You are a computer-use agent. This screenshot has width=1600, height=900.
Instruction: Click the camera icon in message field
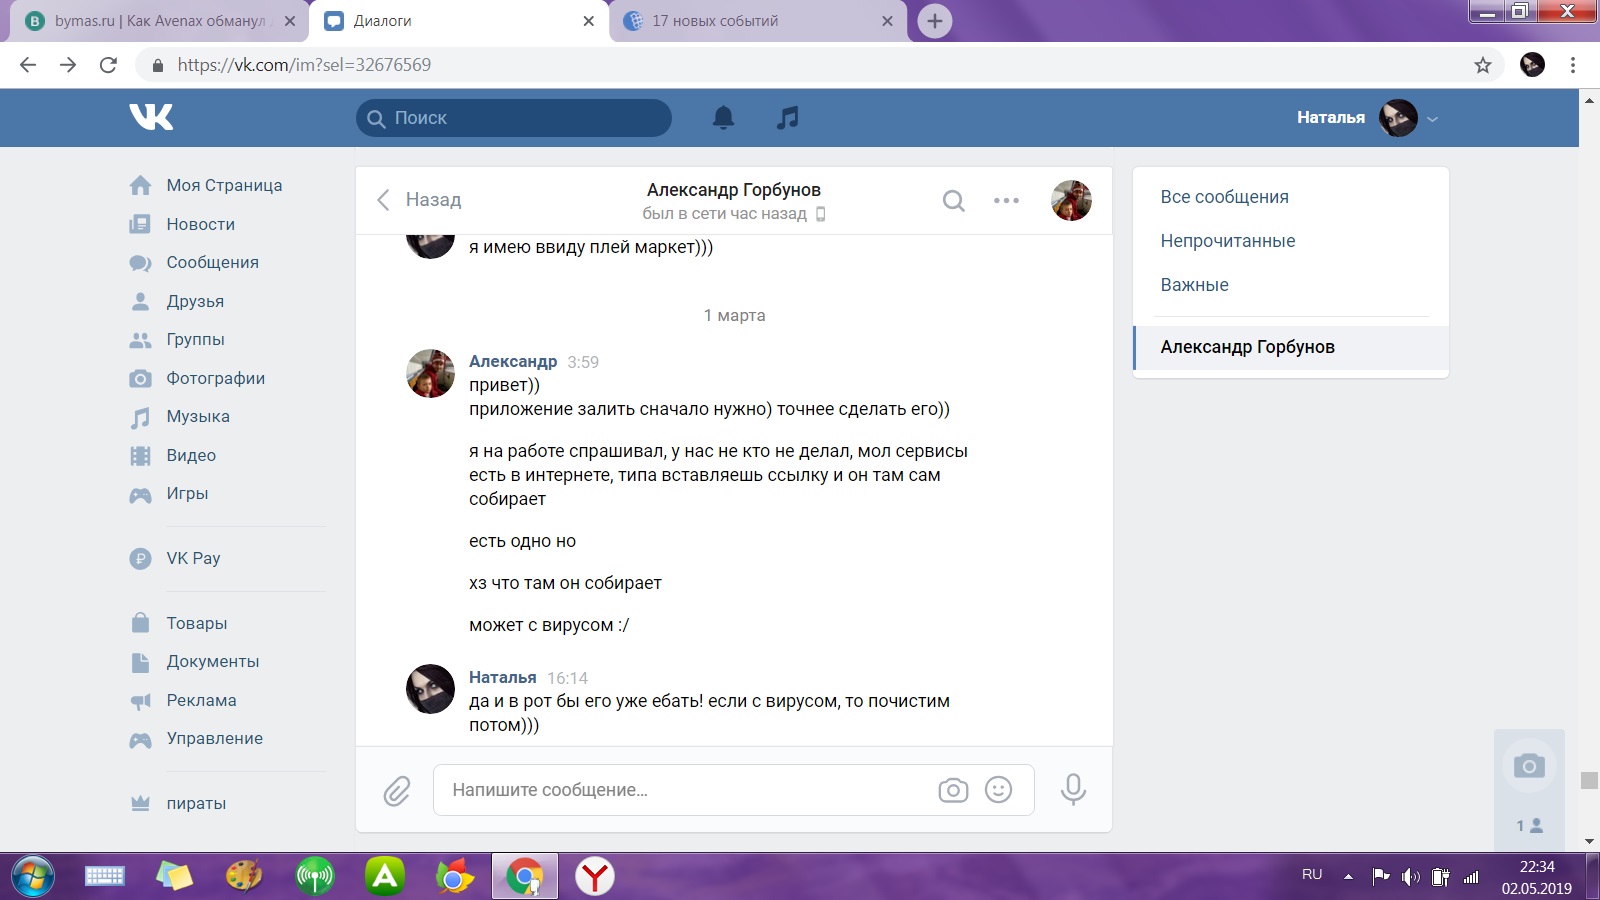(953, 790)
